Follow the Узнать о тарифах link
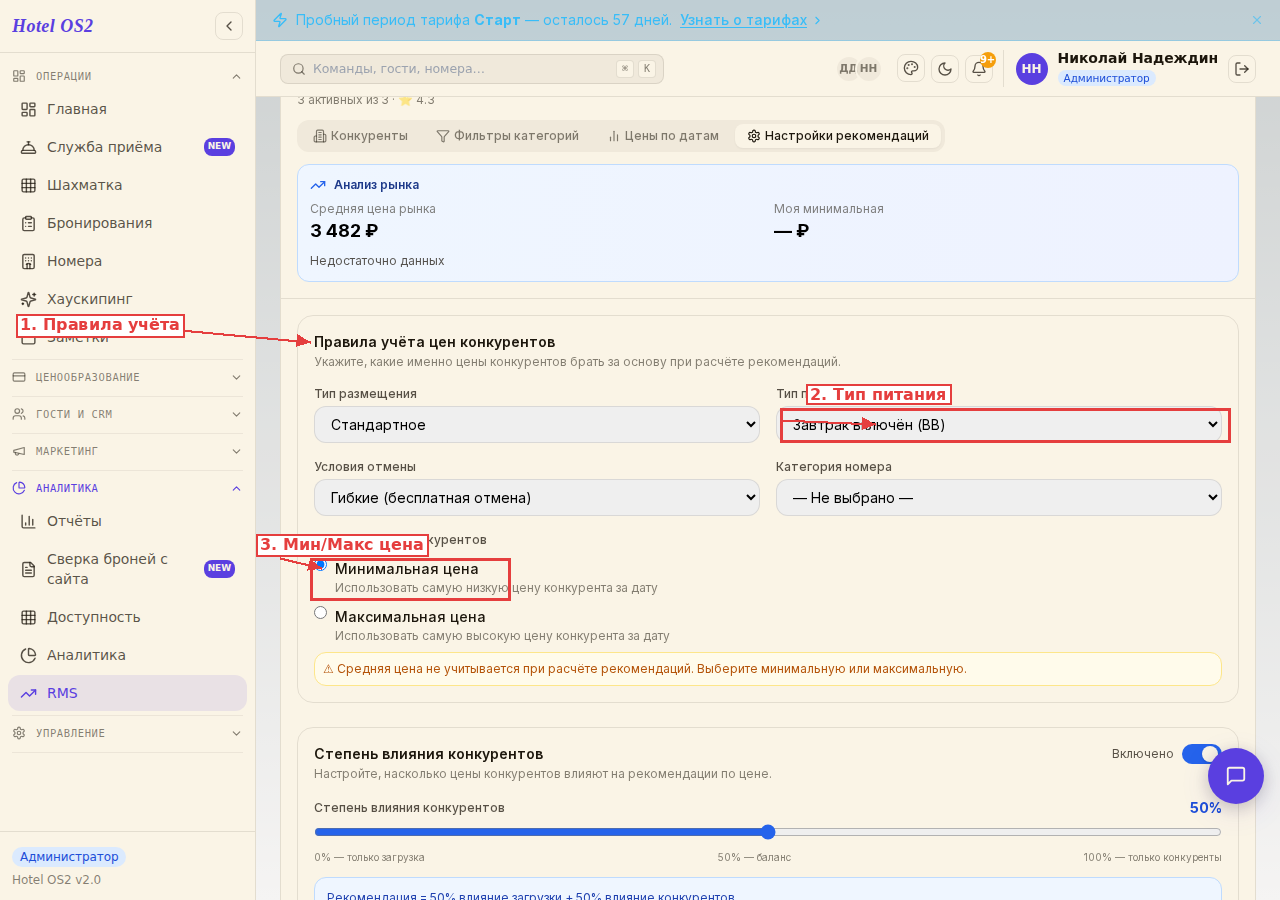This screenshot has height=900, width=1280. click(x=743, y=20)
